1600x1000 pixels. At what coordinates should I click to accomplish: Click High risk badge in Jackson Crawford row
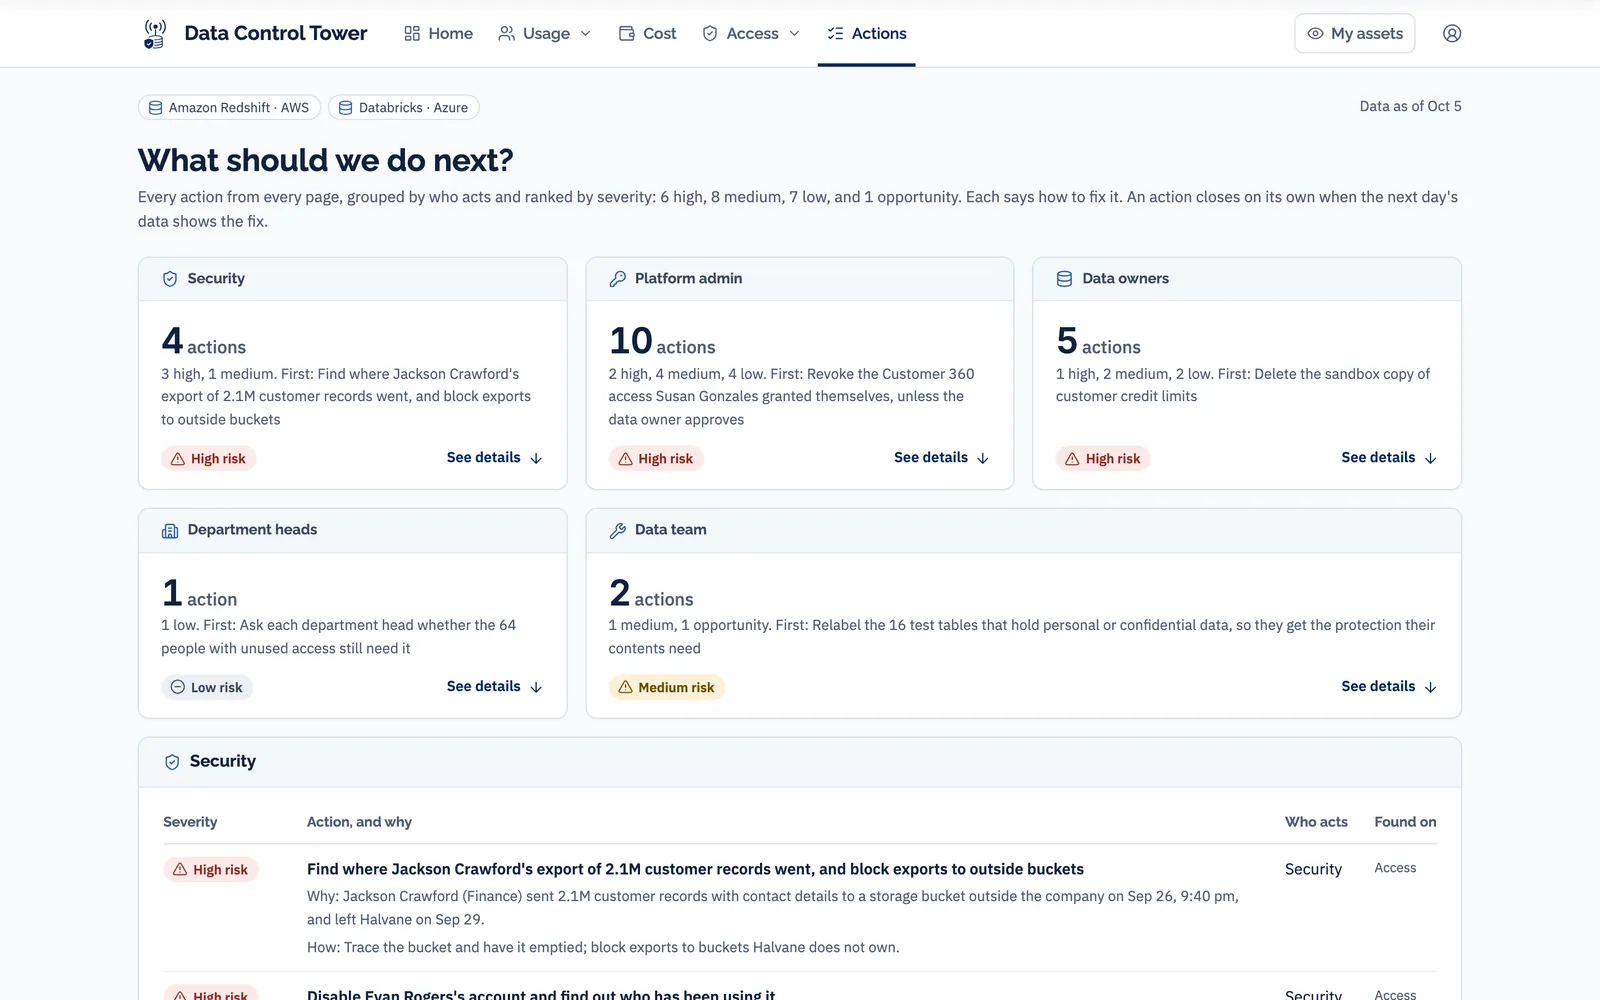pyautogui.click(x=211, y=870)
